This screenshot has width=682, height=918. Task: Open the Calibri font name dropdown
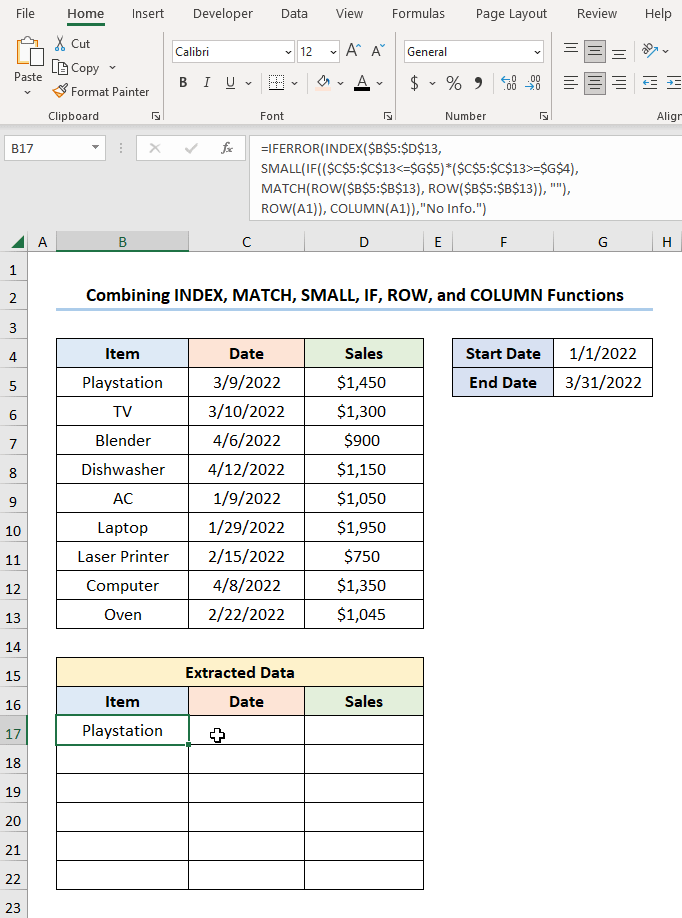(289, 52)
